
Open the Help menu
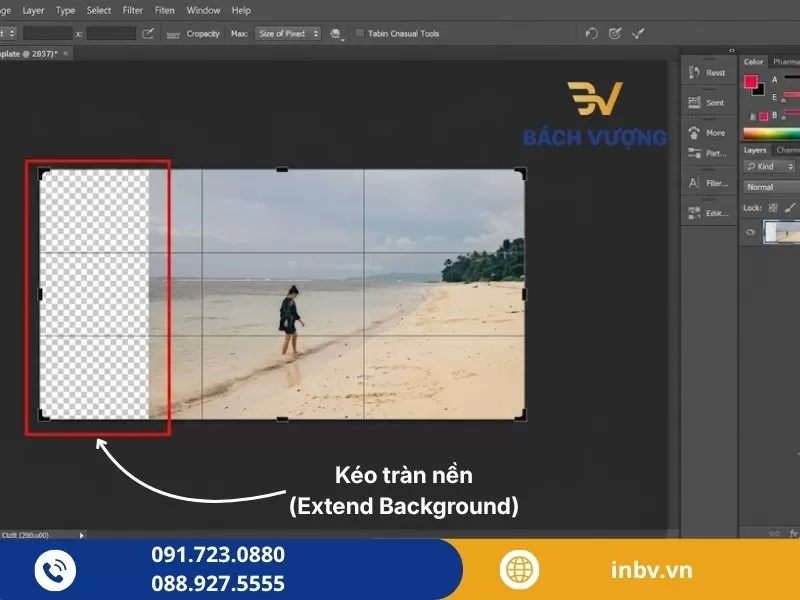point(241,10)
